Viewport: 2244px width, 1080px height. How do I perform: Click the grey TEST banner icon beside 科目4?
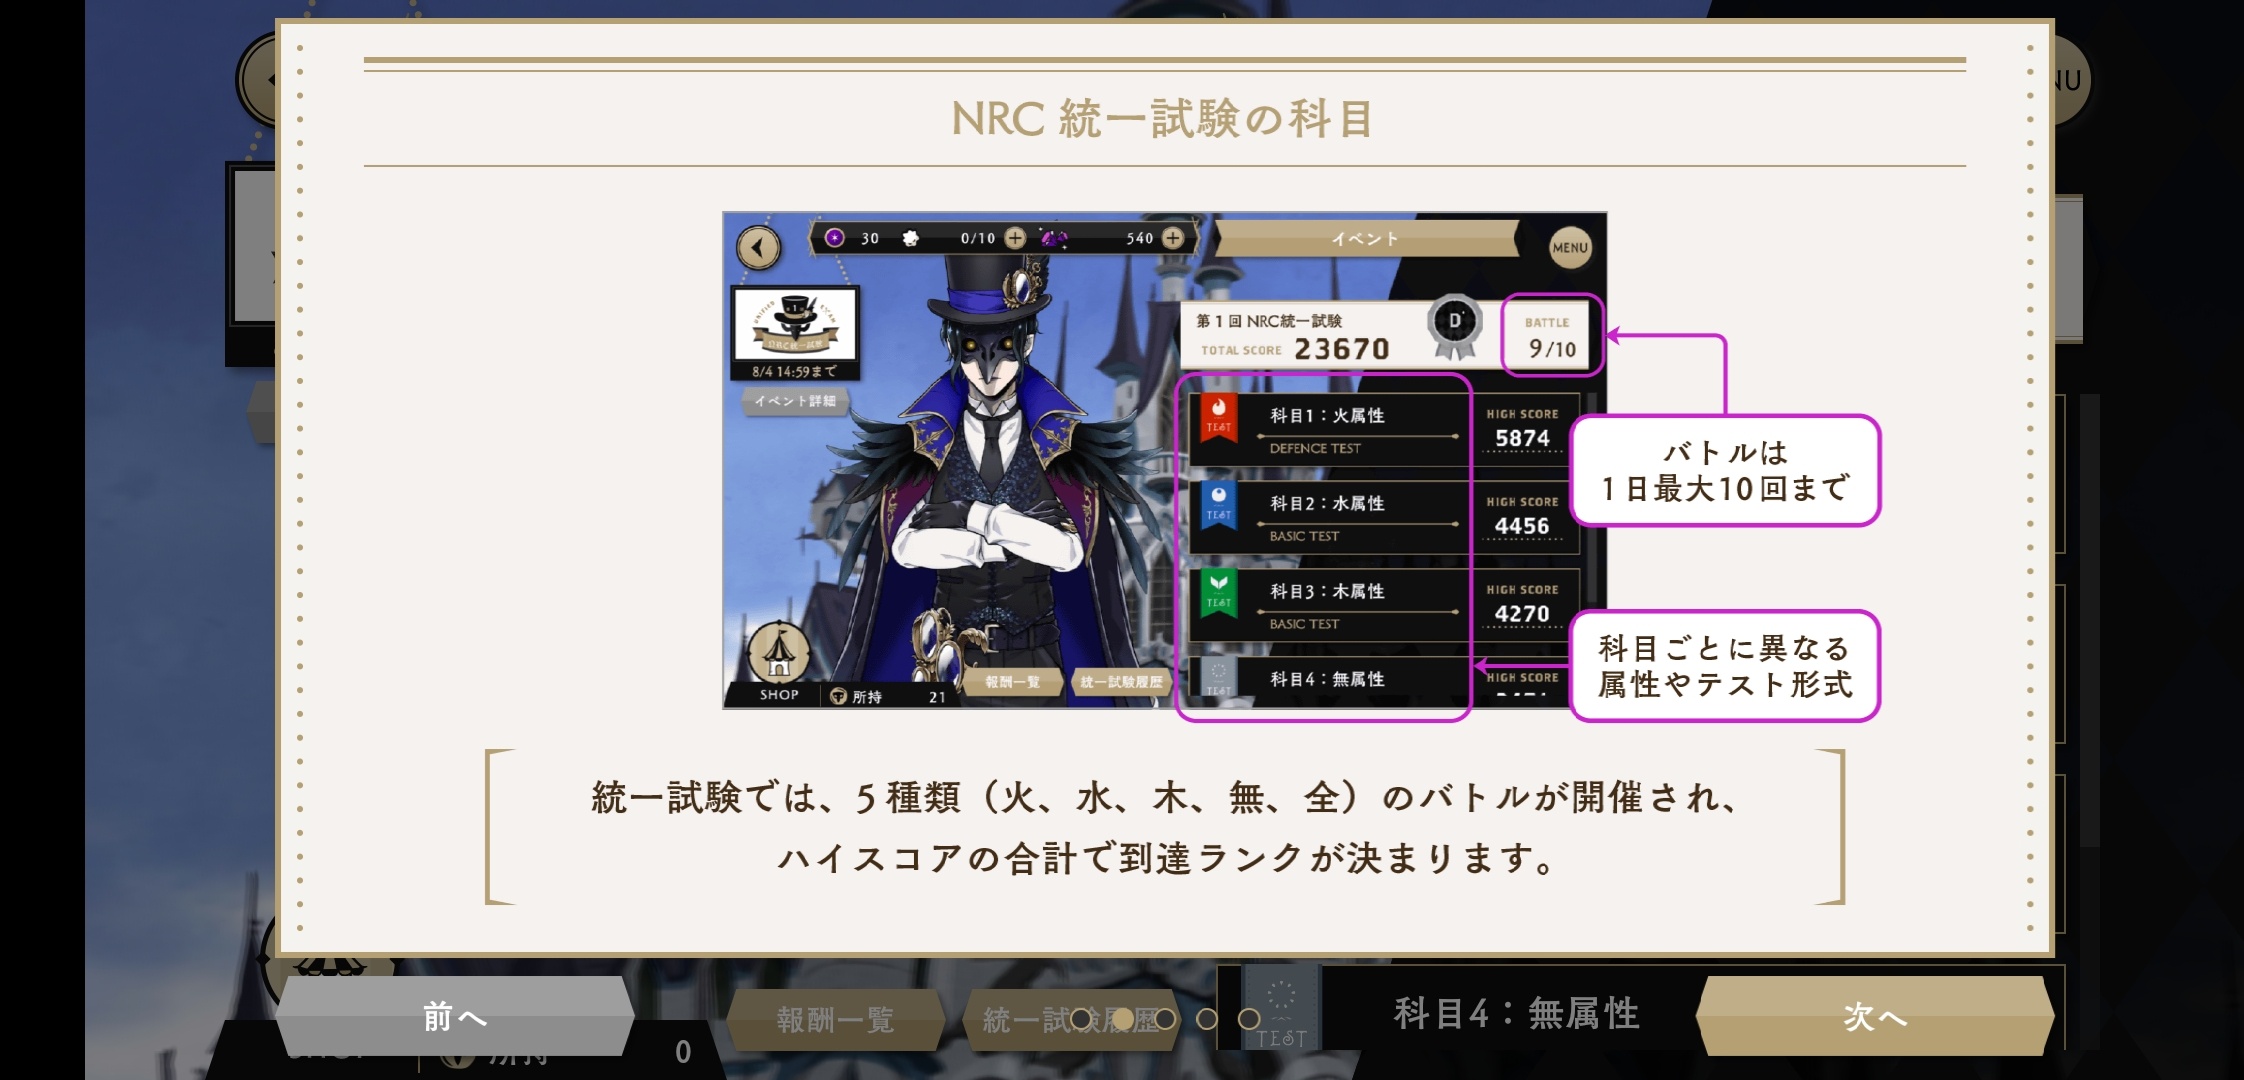[1281, 1008]
